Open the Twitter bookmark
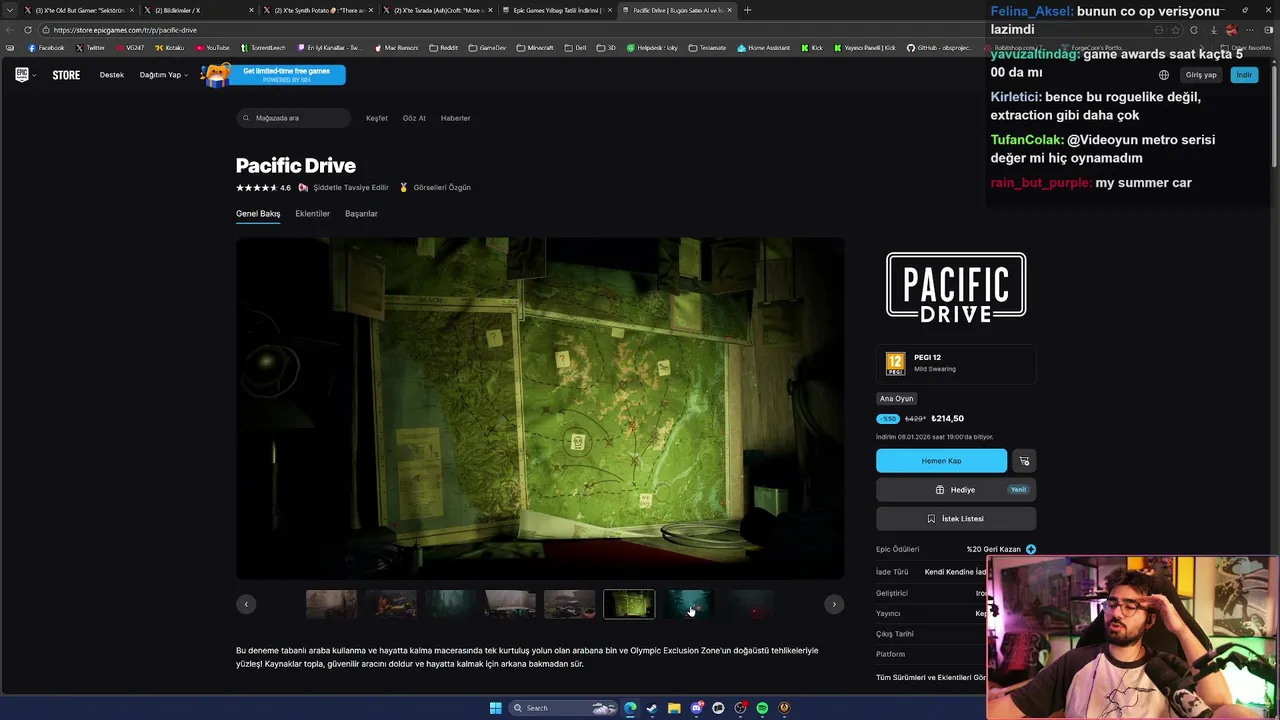 (x=90, y=48)
